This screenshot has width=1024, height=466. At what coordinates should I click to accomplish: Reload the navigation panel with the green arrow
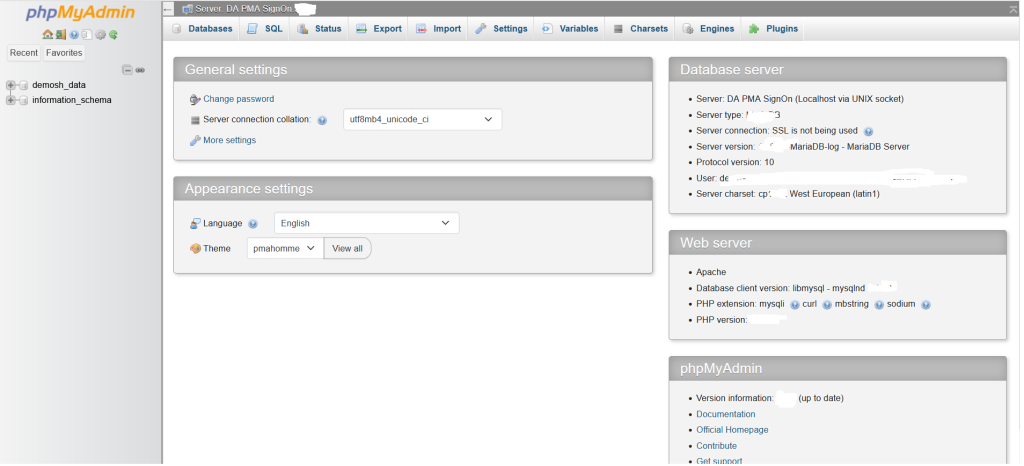click(113, 35)
